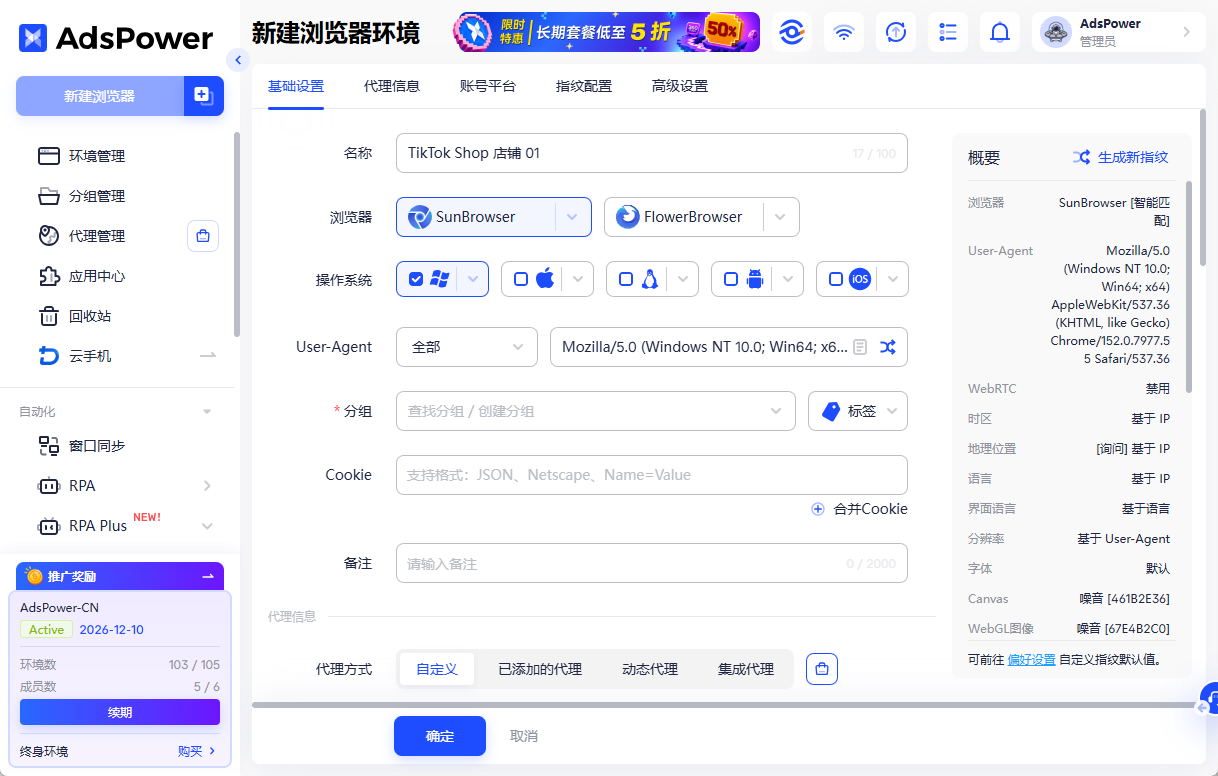Open the 偏好设置 link

[1031, 659]
